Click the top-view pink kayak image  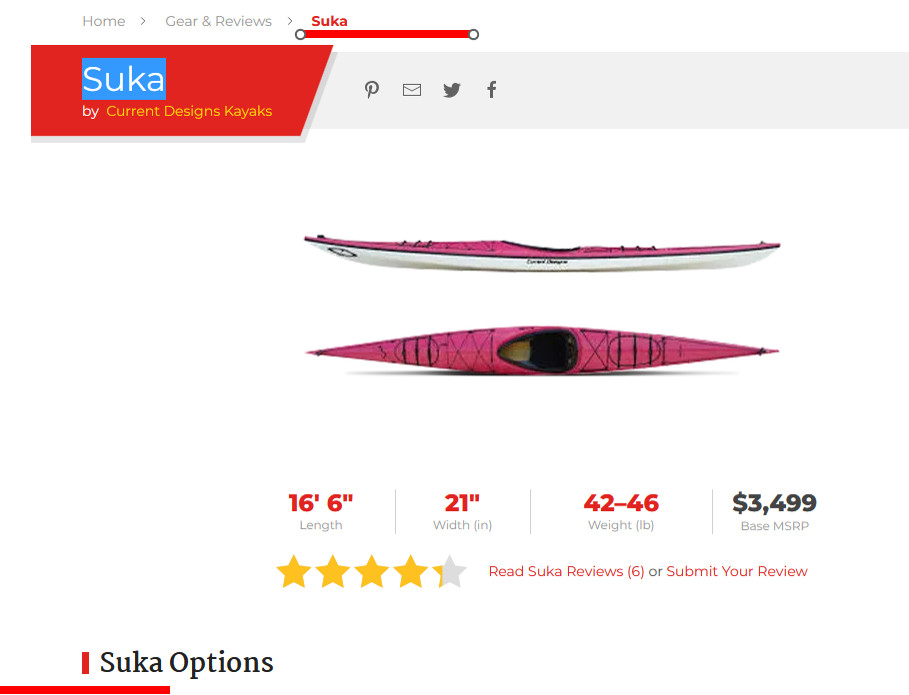pyautogui.click(x=542, y=350)
